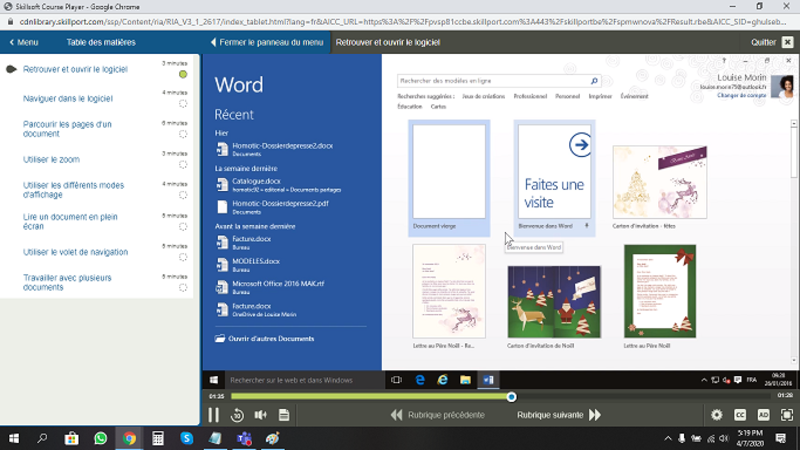Open lesson Naviguer dans le logiciel
This screenshot has height=450, width=800.
pyautogui.click(x=67, y=98)
